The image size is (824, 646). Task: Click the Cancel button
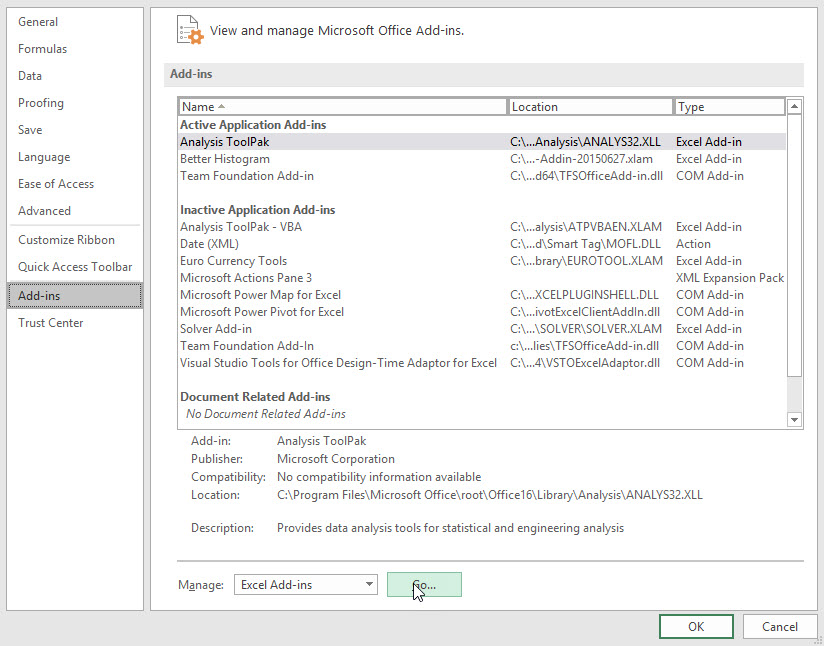pyautogui.click(x=780, y=627)
